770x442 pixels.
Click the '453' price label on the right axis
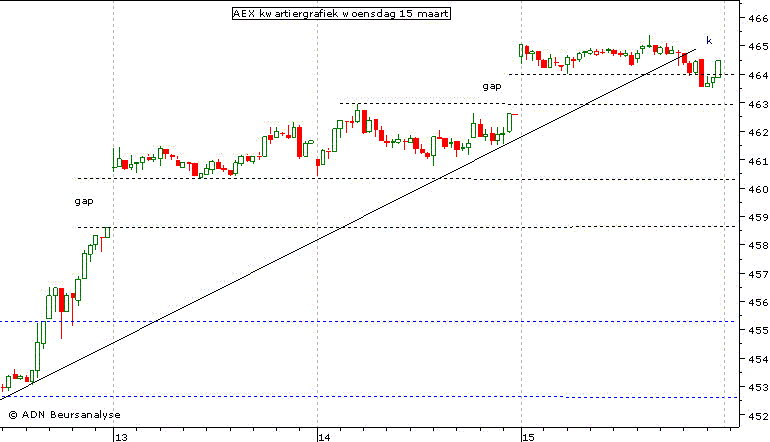pyautogui.click(x=759, y=387)
